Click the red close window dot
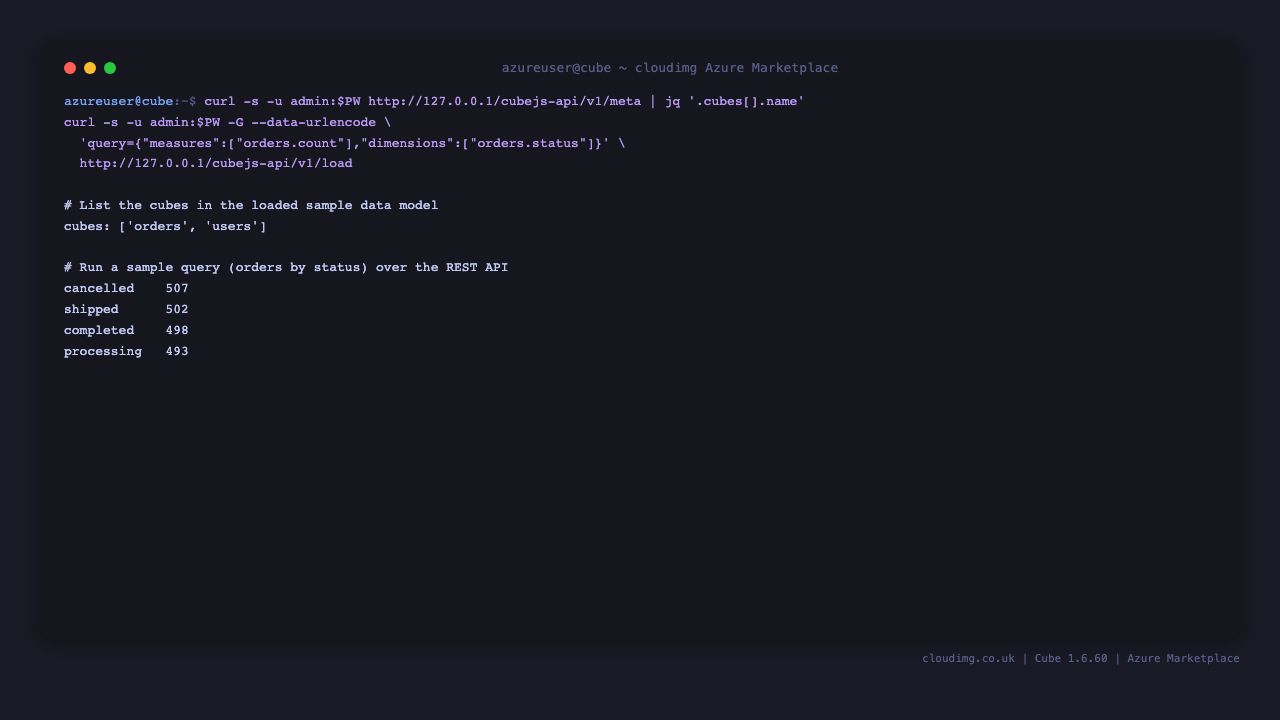1280x720 pixels. (70, 68)
